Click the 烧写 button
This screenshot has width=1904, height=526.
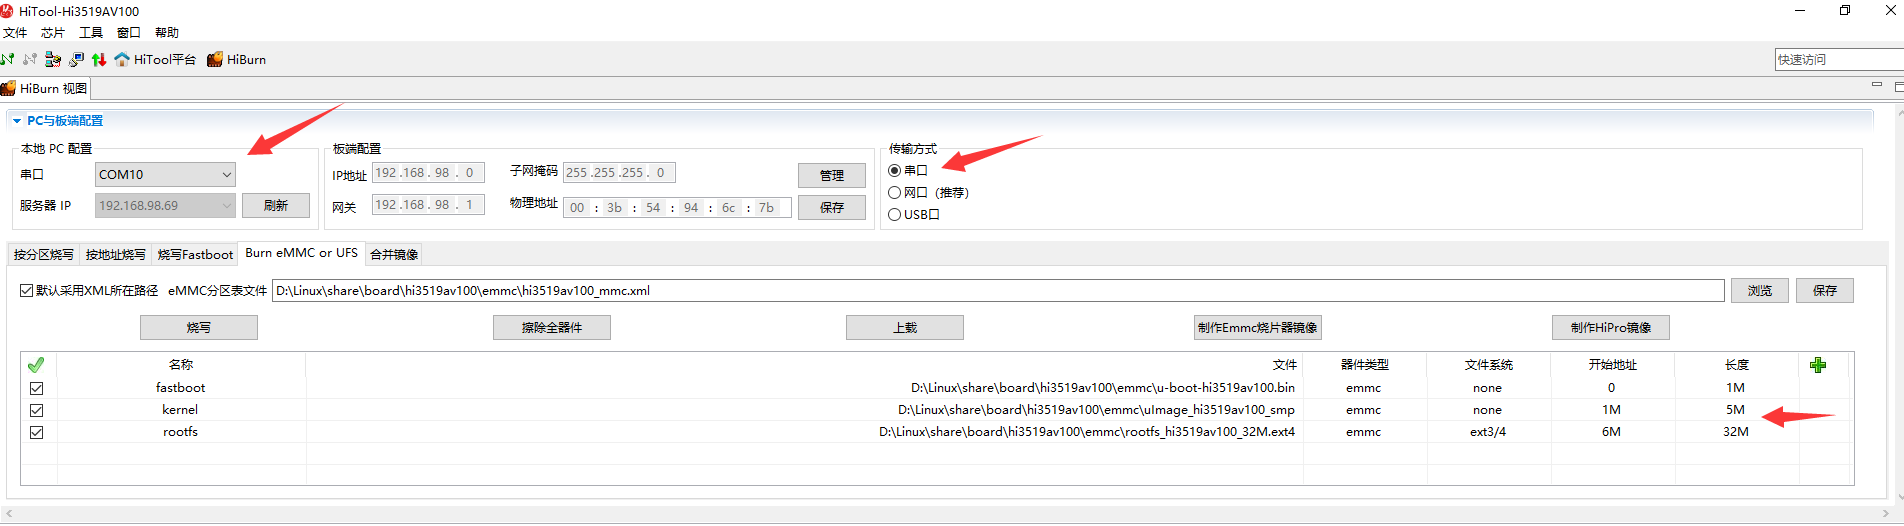coord(199,328)
